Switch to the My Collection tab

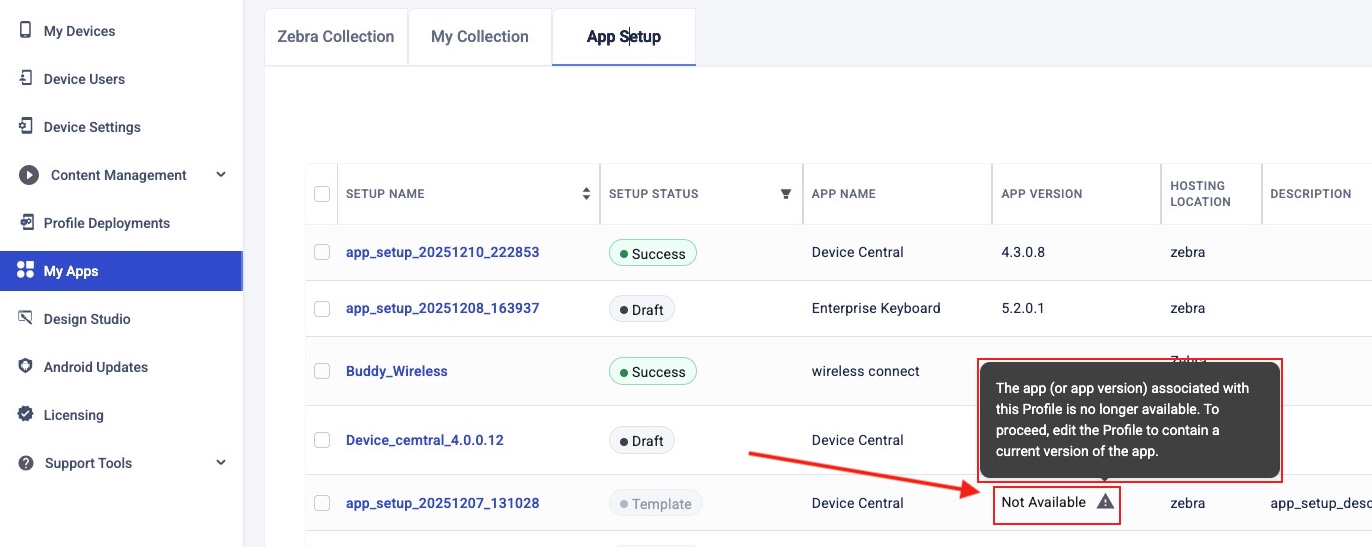click(x=480, y=37)
